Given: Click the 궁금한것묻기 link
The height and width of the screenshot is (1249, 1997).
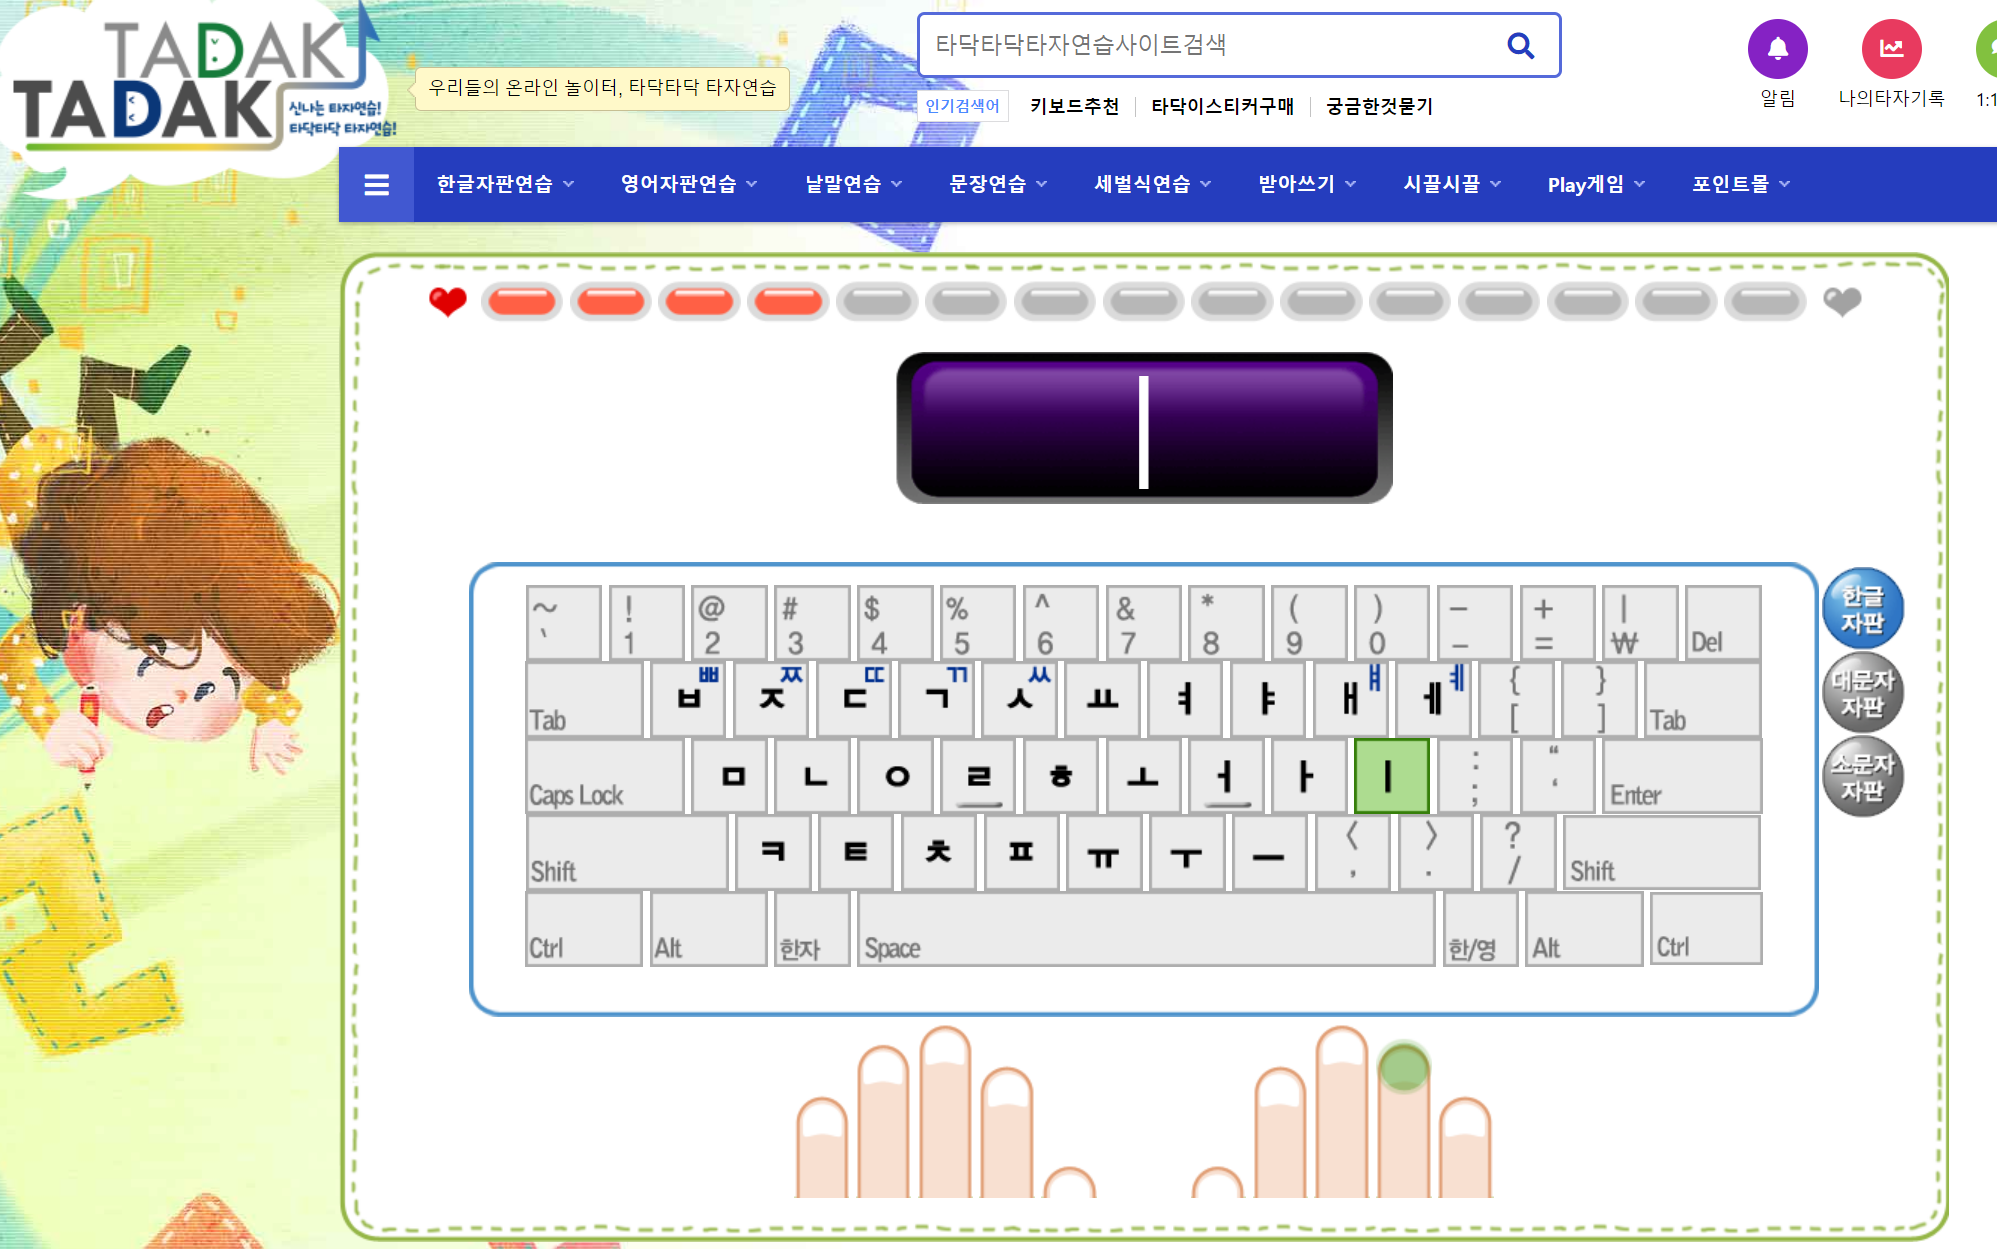Looking at the screenshot, I should 1379,106.
